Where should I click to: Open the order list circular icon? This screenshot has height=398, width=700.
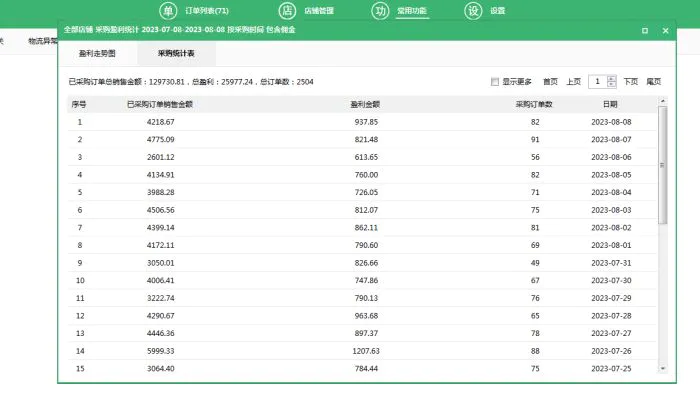pos(168,11)
